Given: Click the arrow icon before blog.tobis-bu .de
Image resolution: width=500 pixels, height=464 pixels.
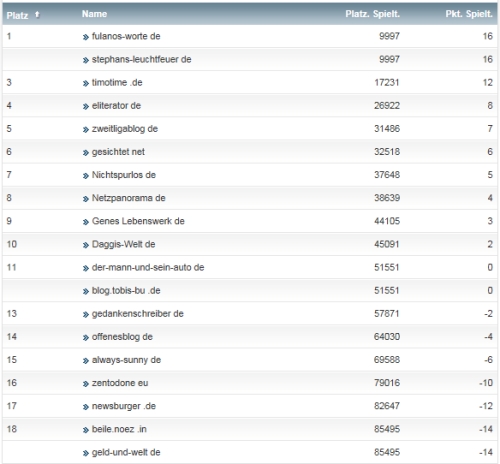Looking at the screenshot, I should pyautogui.click(x=86, y=291).
